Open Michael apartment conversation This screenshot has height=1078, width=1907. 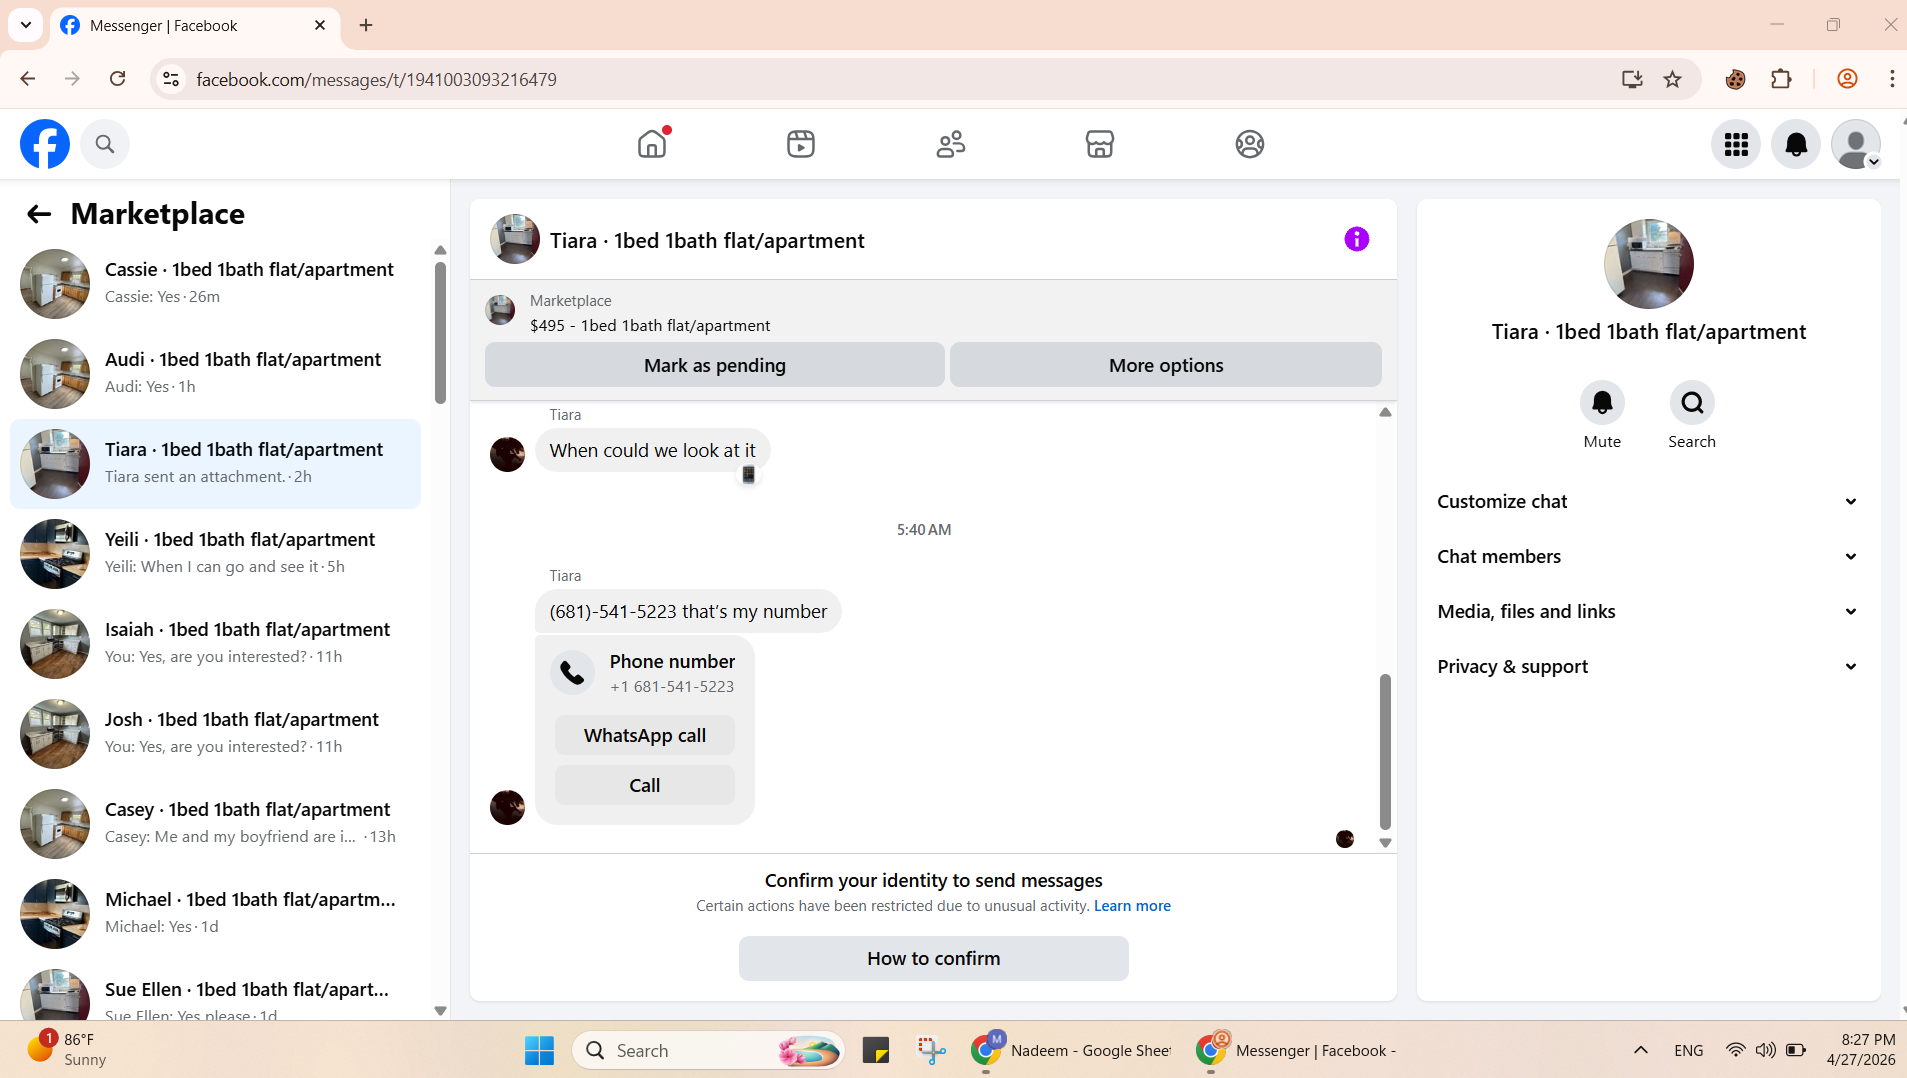pyautogui.click(x=215, y=914)
